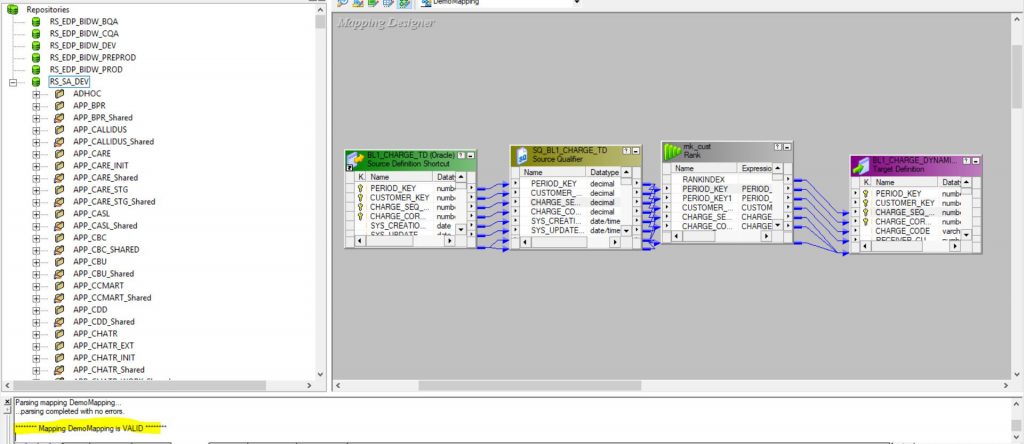This screenshot has height=444, width=1024.
Task: Expand the ADHOC folder
Action: pos(36,94)
